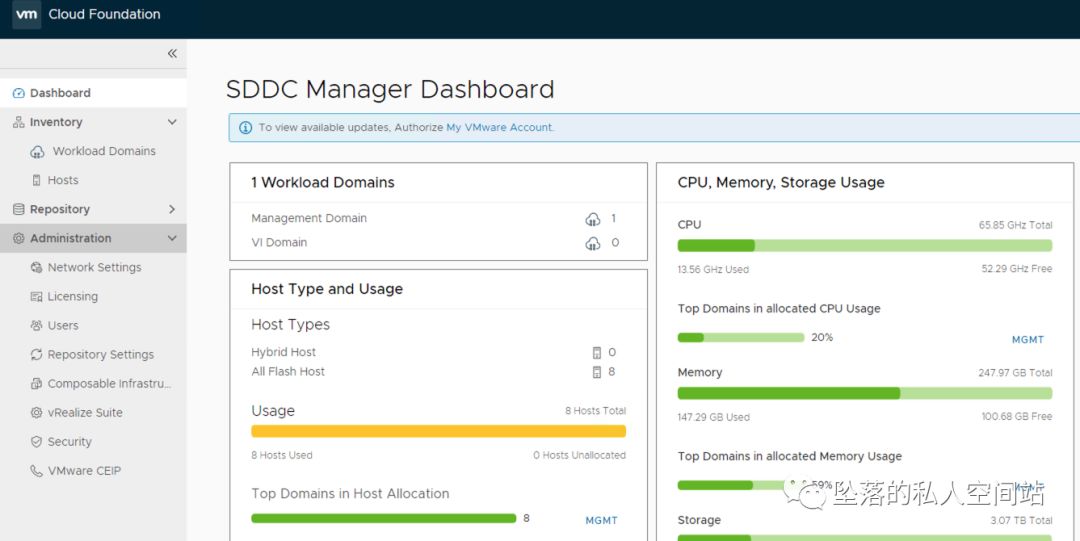The width and height of the screenshot is (1080, 541).
Task: Click the Security shield icon in sidebar
Action: tap(37, 442)
